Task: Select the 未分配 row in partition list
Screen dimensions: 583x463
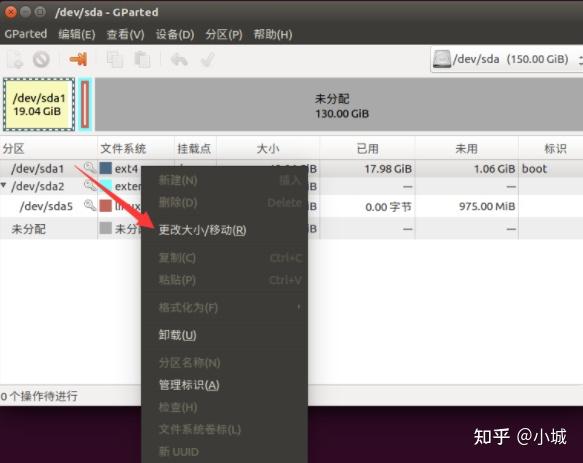Action: pyautogui.click(x=292, y=229)
